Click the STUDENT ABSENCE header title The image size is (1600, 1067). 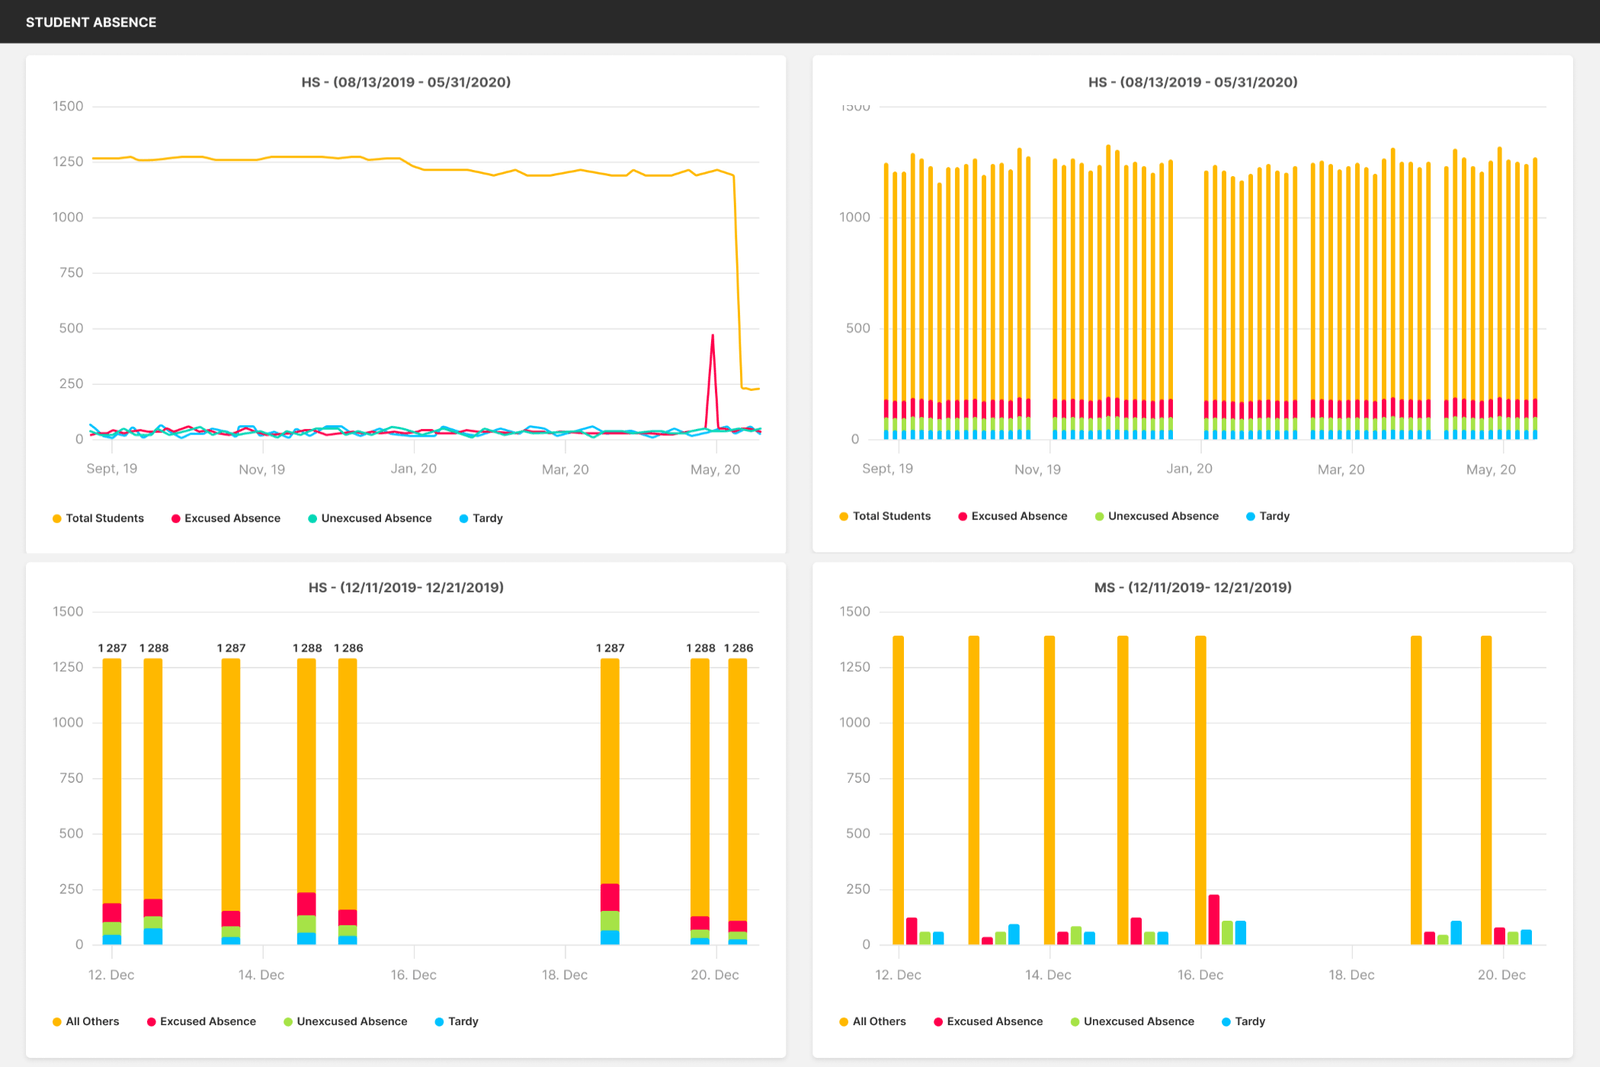(x=91, y=22)
